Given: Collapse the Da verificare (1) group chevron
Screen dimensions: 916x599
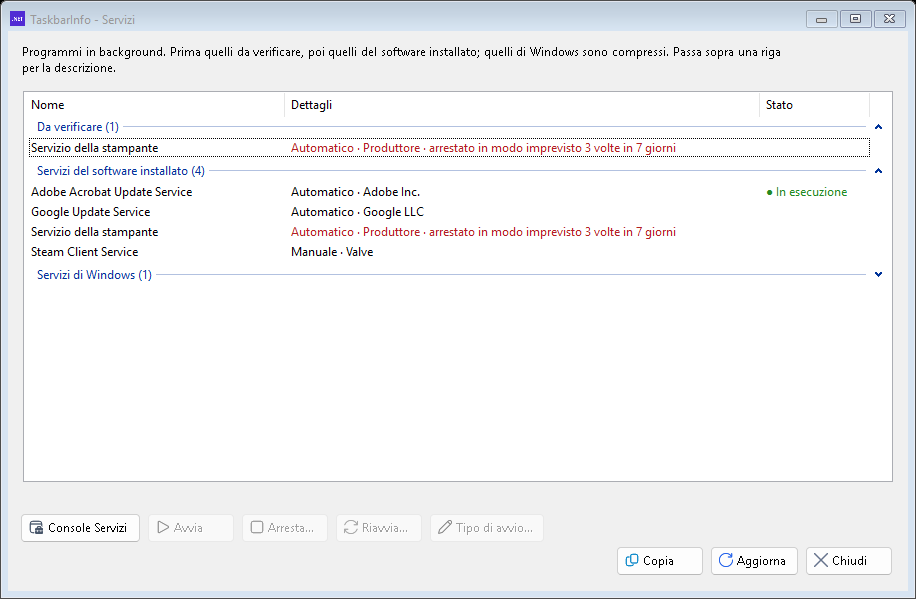Looking at the screenshot, I should pyautogui.click(x=878, y=127).
